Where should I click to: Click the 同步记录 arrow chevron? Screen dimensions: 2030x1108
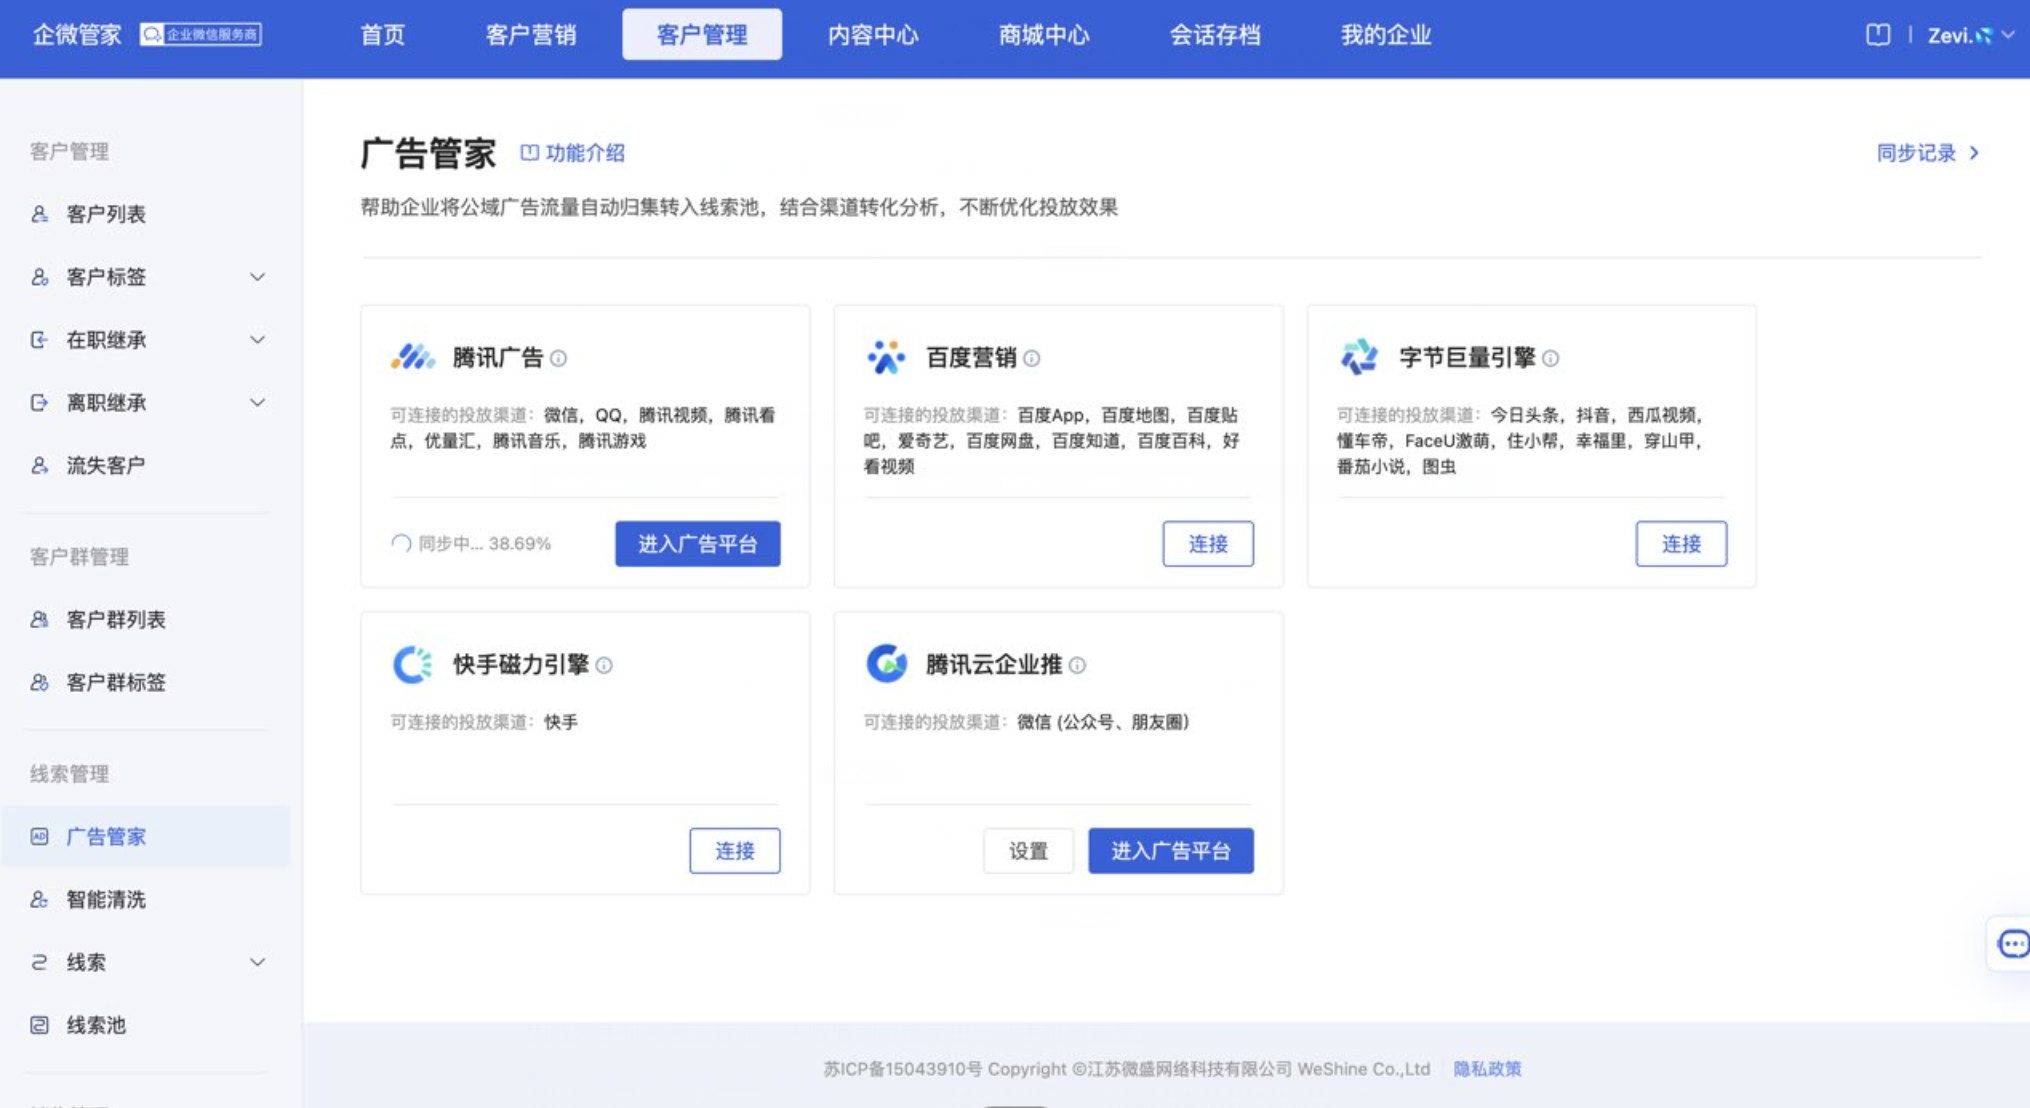click(x=1974, y=153)
